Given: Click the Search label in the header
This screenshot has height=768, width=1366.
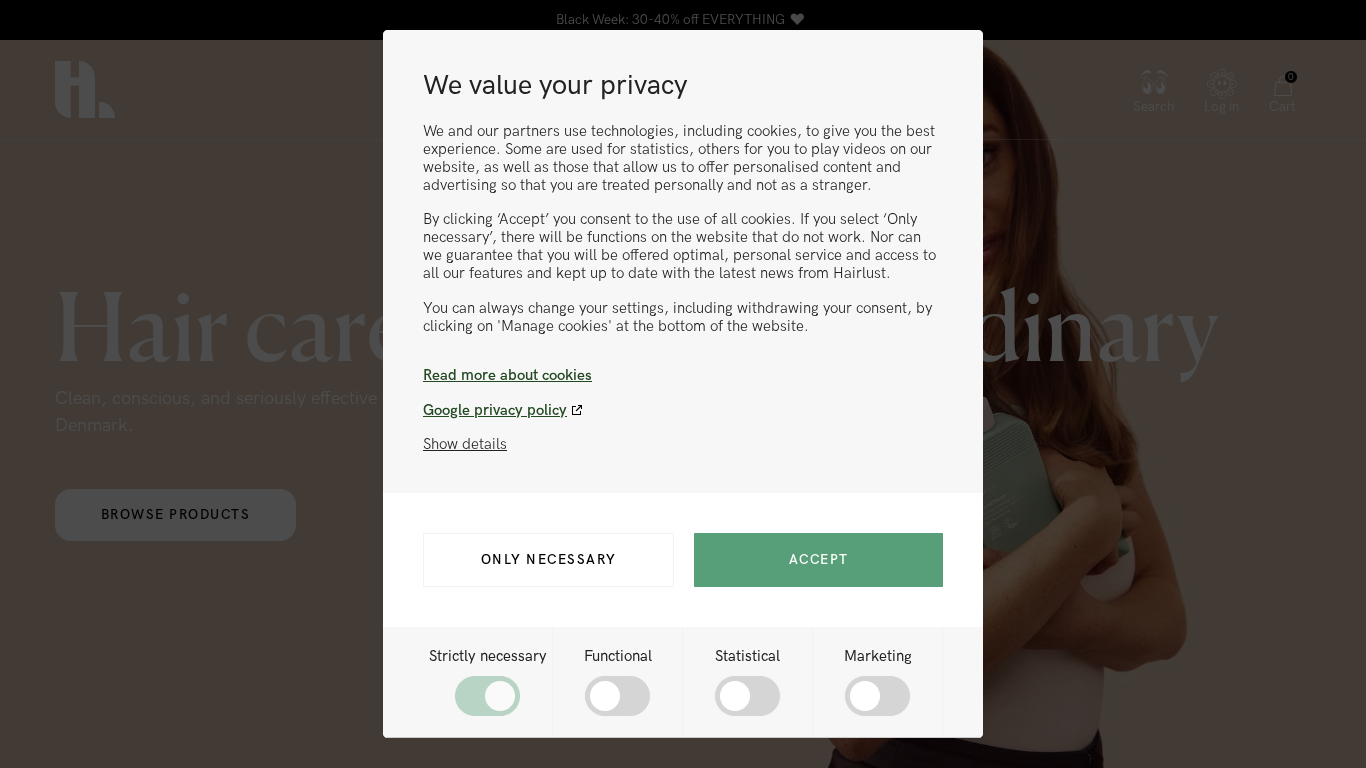Looking at the screenshot, I should 1153,107.
